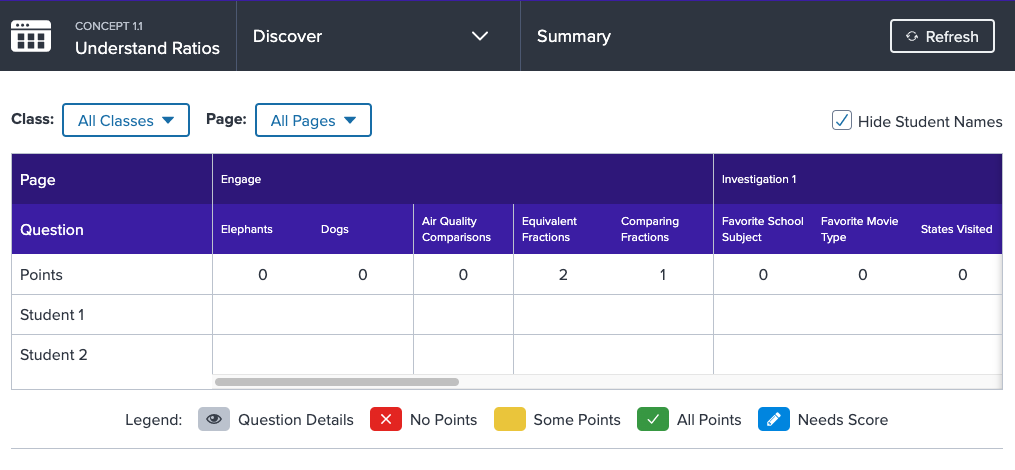
Task: Select the Student 1 row label
Action: point(52,315)
